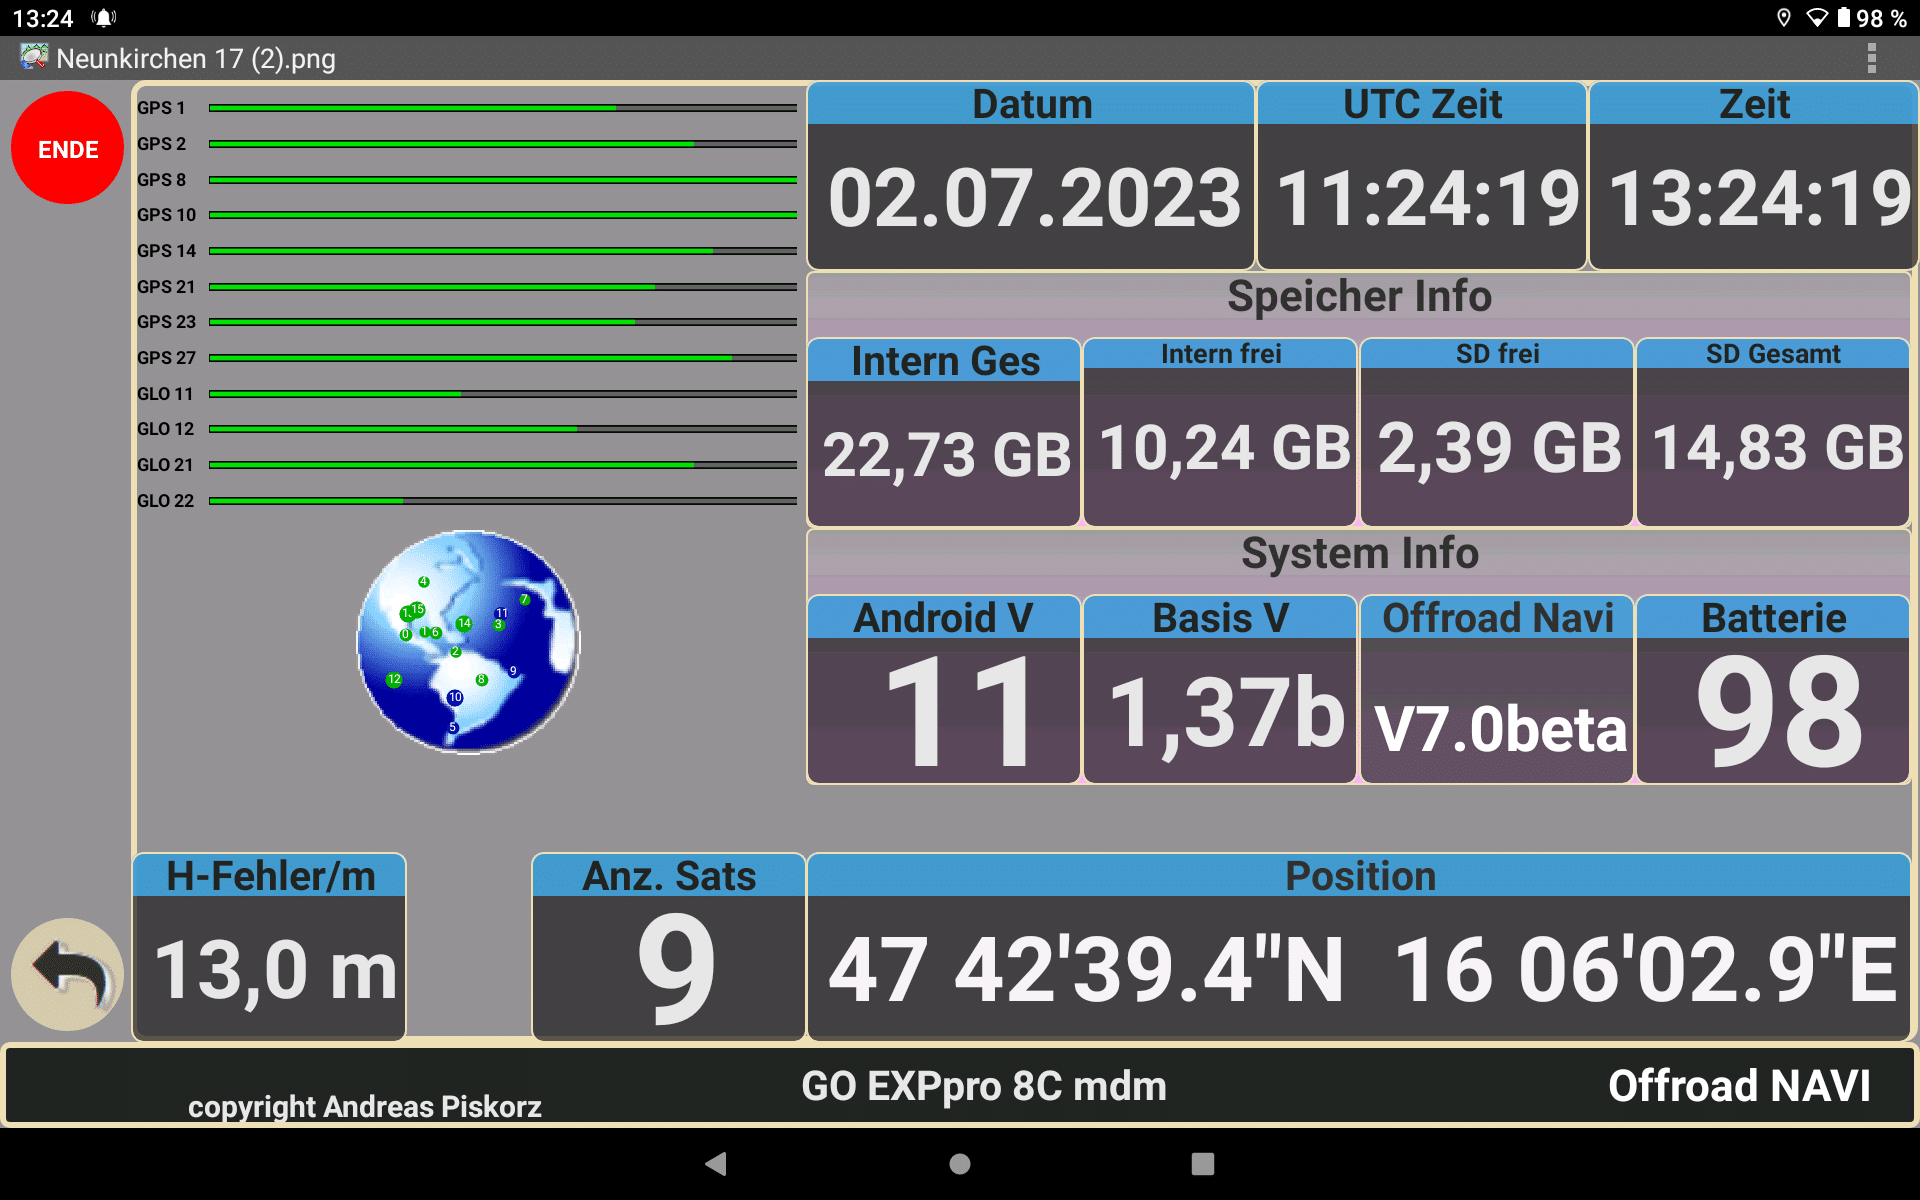Tap the Batterie 98 tile
1920x1200 pixels.
tap(1773, 690)
